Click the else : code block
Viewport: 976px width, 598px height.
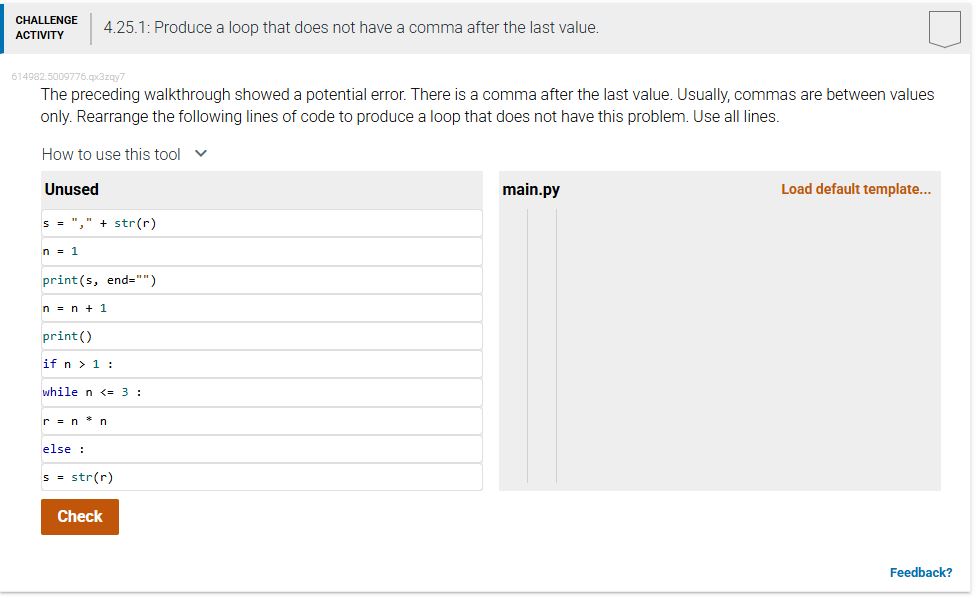[x=260, y=448]
